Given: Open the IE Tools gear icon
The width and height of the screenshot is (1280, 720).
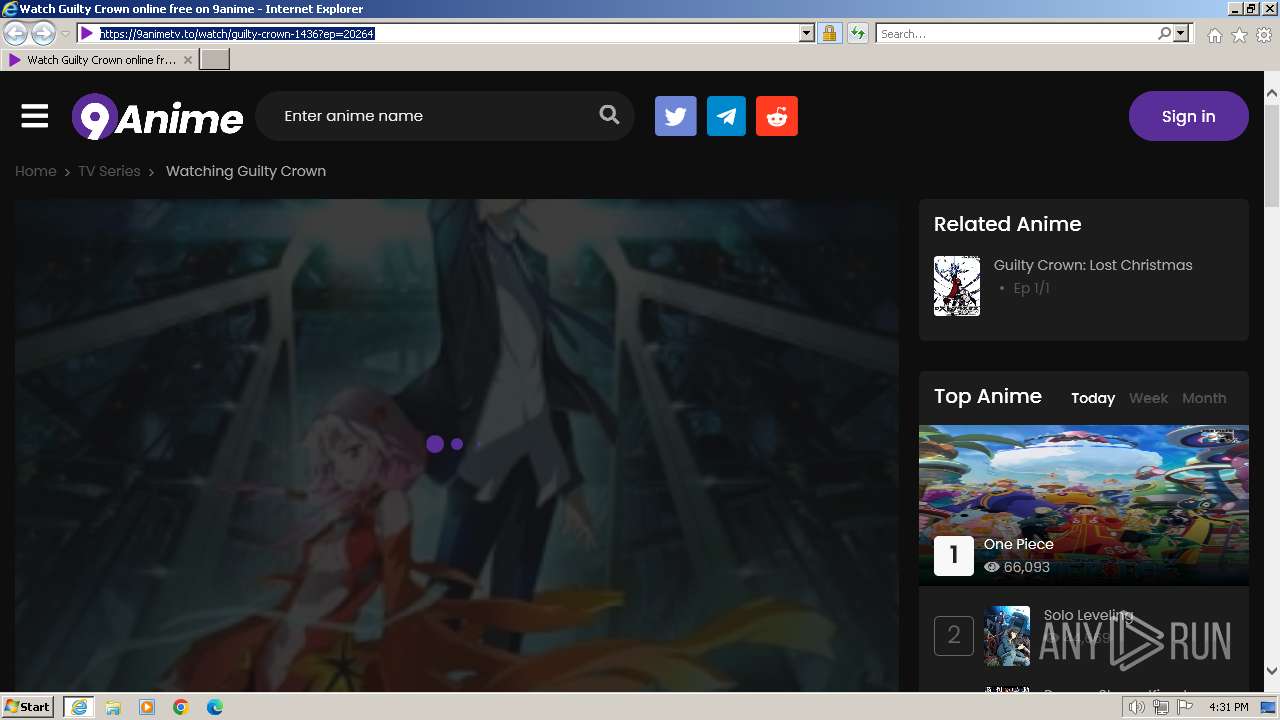Looking at the screenshot, I should (1264, 35).
